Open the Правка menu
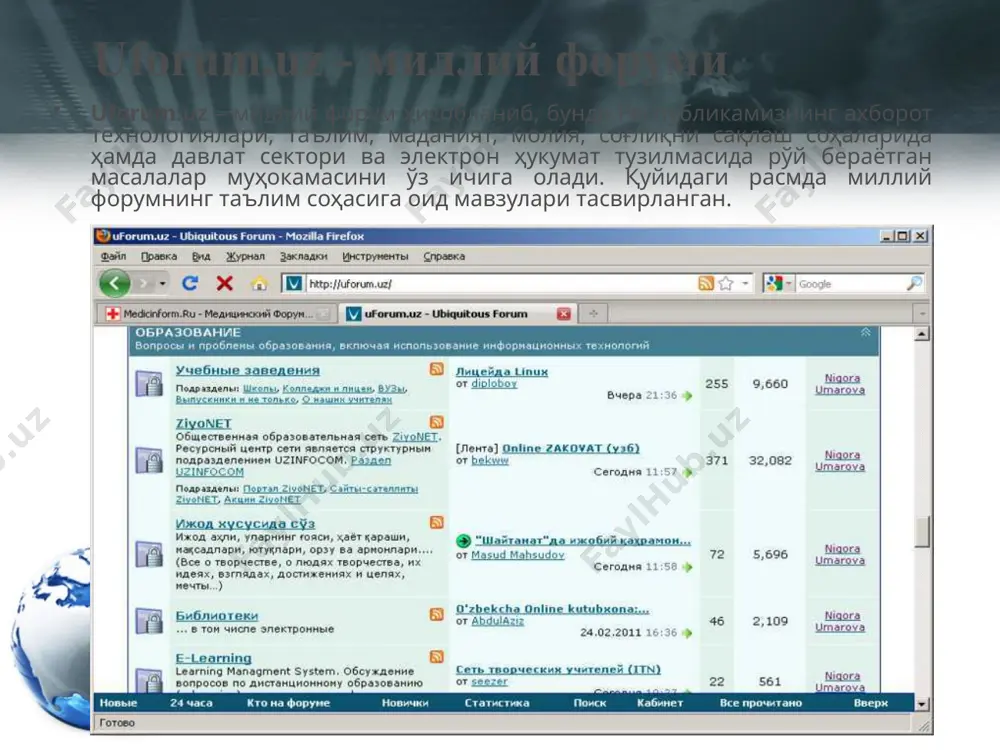 coord(159,256)
